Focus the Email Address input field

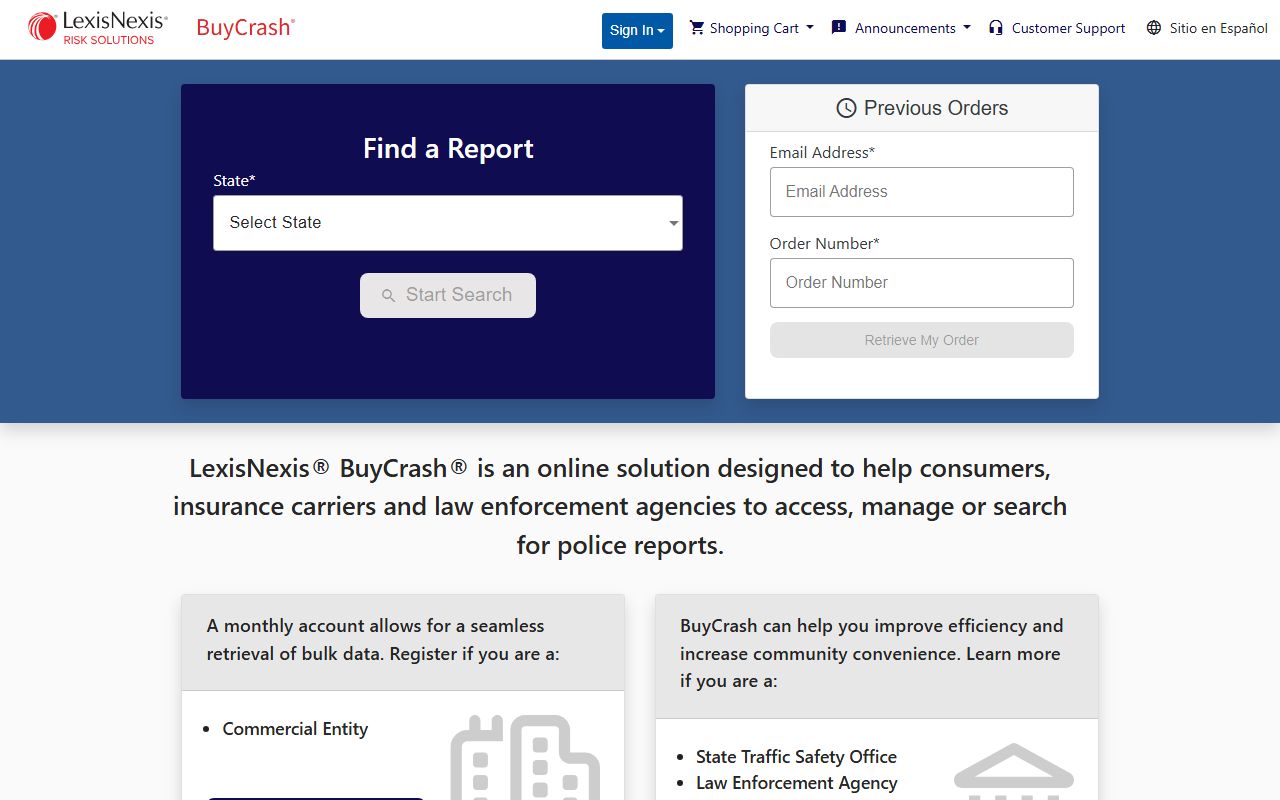[x=921, y=192]
